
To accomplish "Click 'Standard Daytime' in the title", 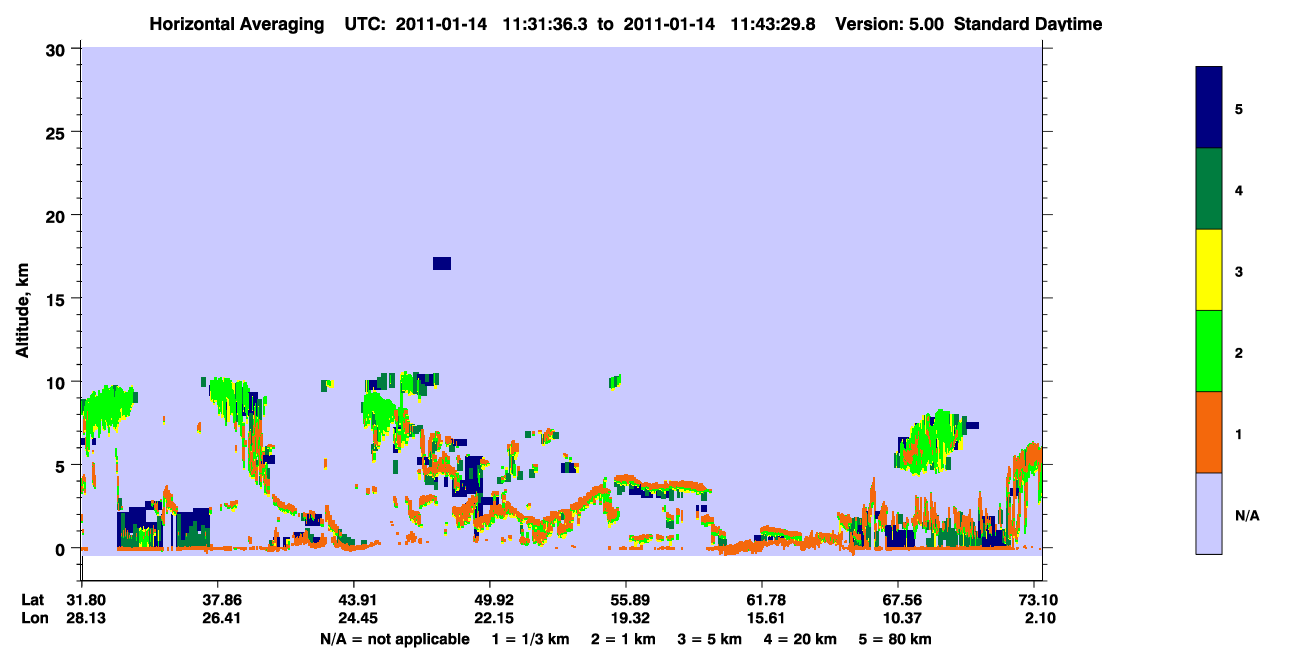I will tap(1028, 24).
